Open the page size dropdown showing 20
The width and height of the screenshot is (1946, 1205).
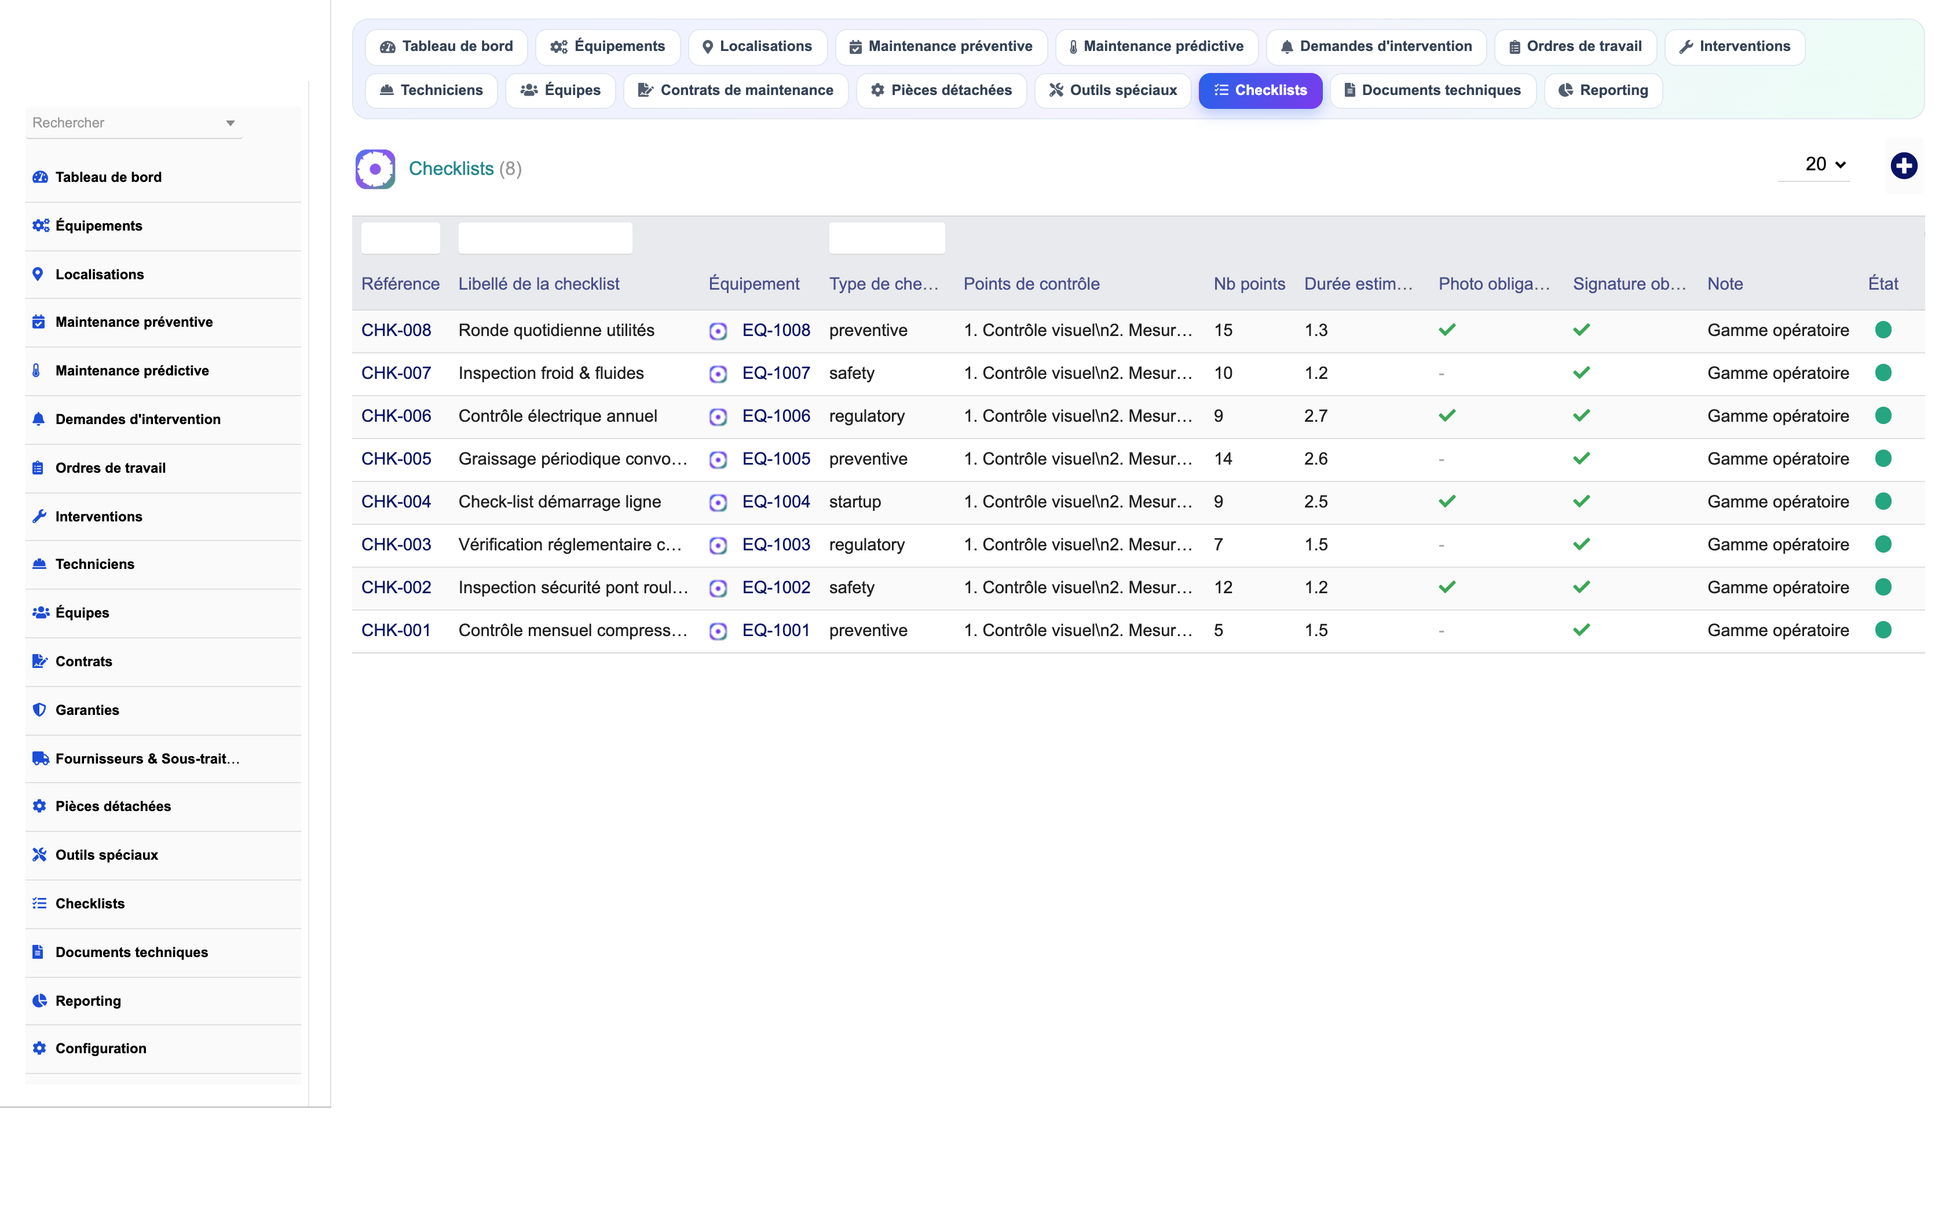click(1814, 165)
